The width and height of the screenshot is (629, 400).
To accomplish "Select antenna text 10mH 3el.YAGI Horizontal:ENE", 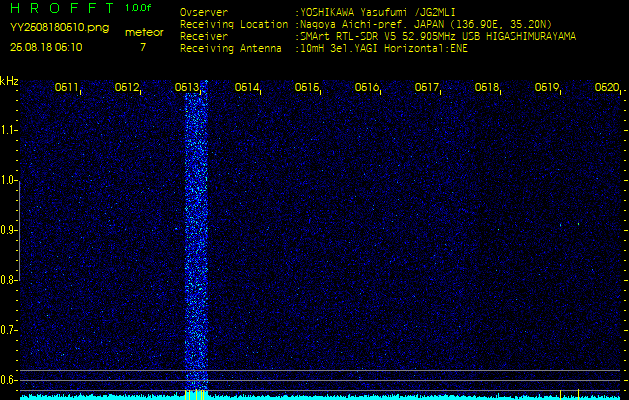I will 384,49.
